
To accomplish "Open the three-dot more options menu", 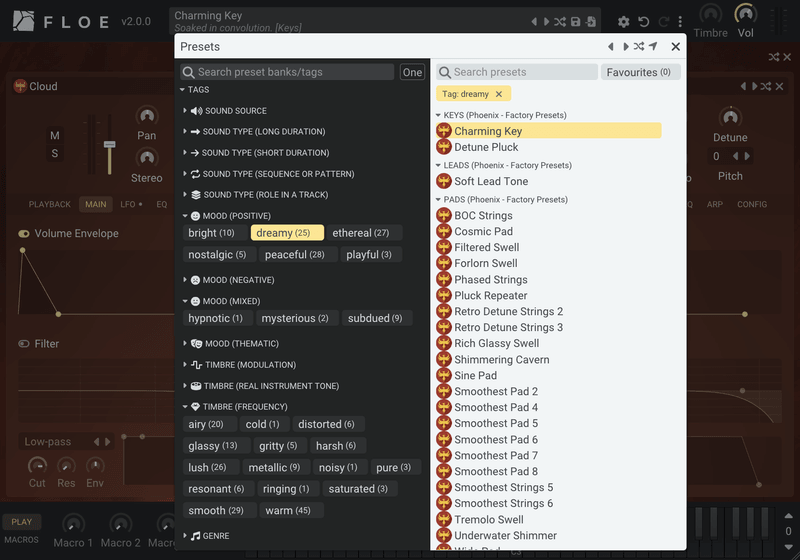I will [680, 21].
